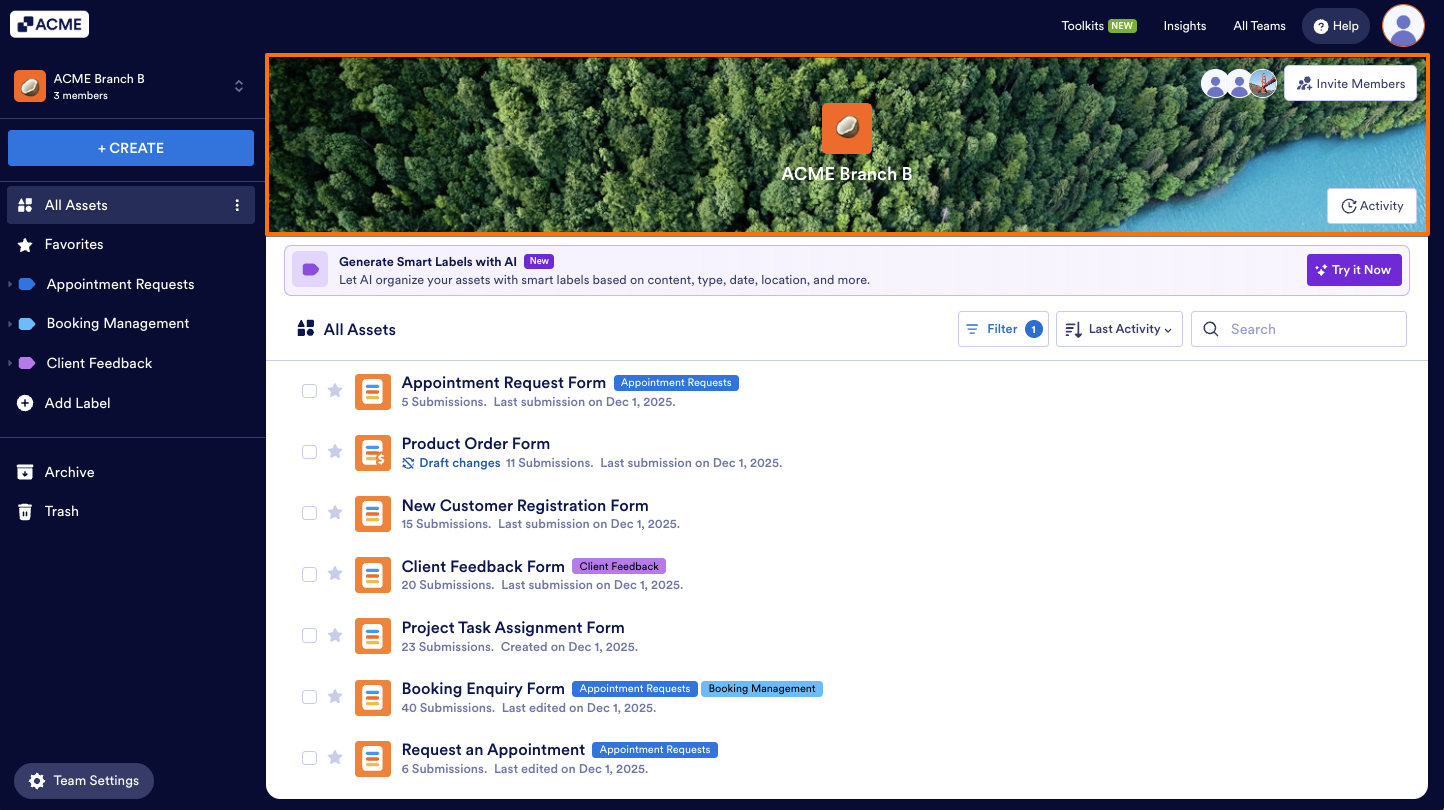Click the Client Feedback Form icon
Screen dimensions: 1444x810
(373, 574)
